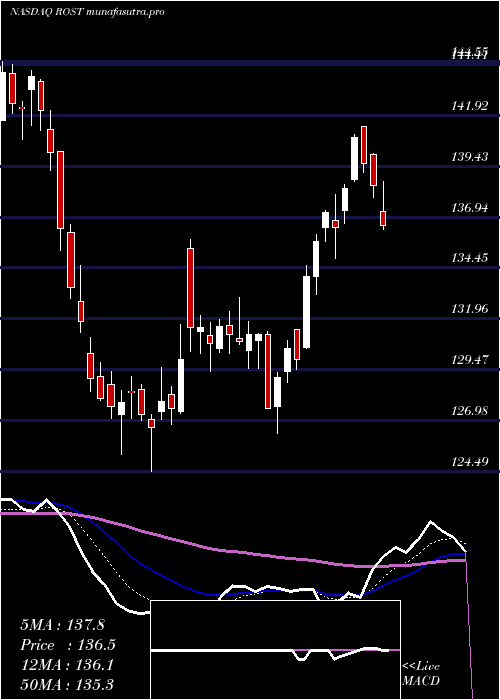Click the 131.96 price axis label
Image resolution: width=500 pixels, height=700 pixels.
point(469,309)
